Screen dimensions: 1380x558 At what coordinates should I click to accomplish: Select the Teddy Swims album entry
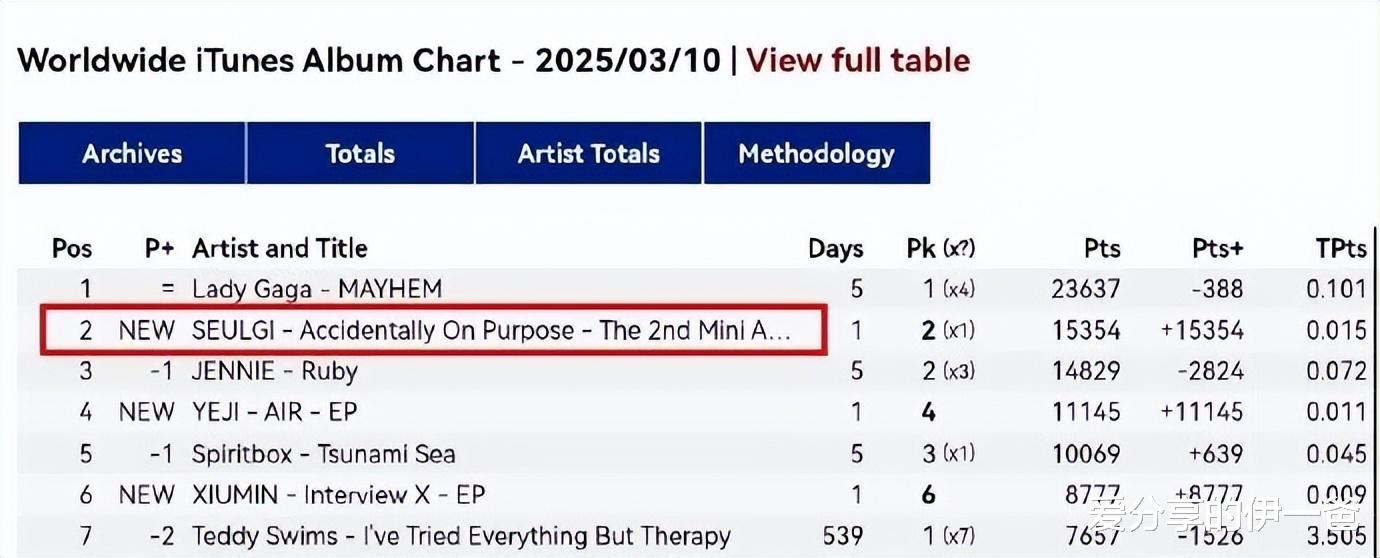[461, 536]
